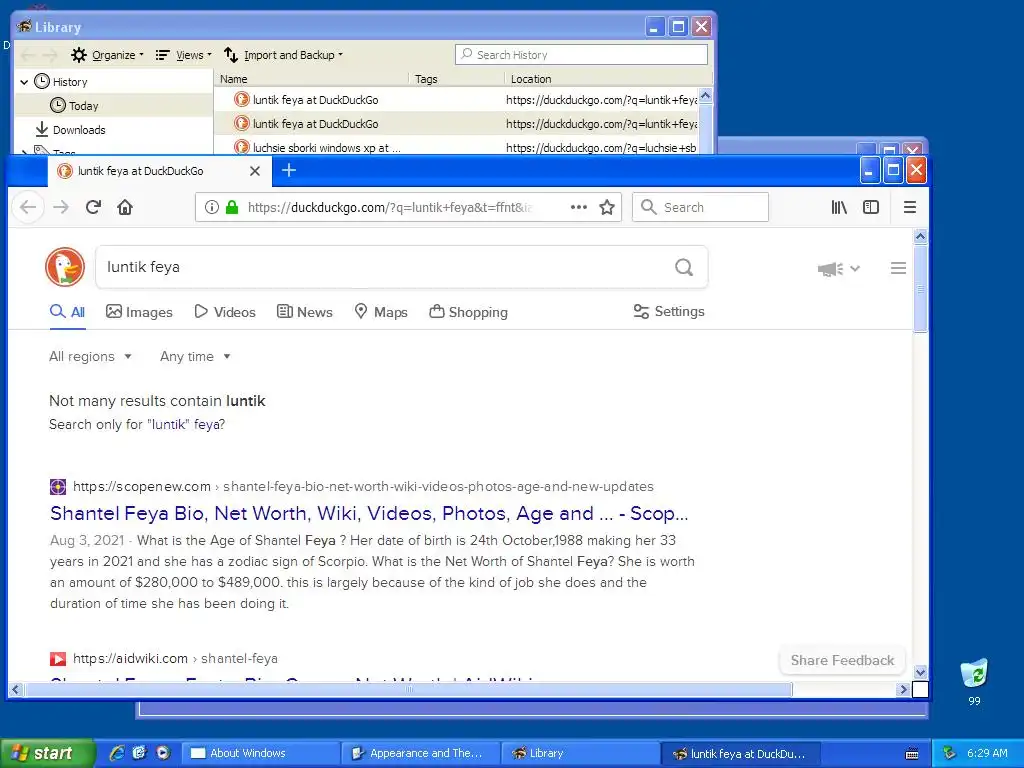Launch Windows Media Player from quick launch
1024x768 pixels.
click(163, 753)
